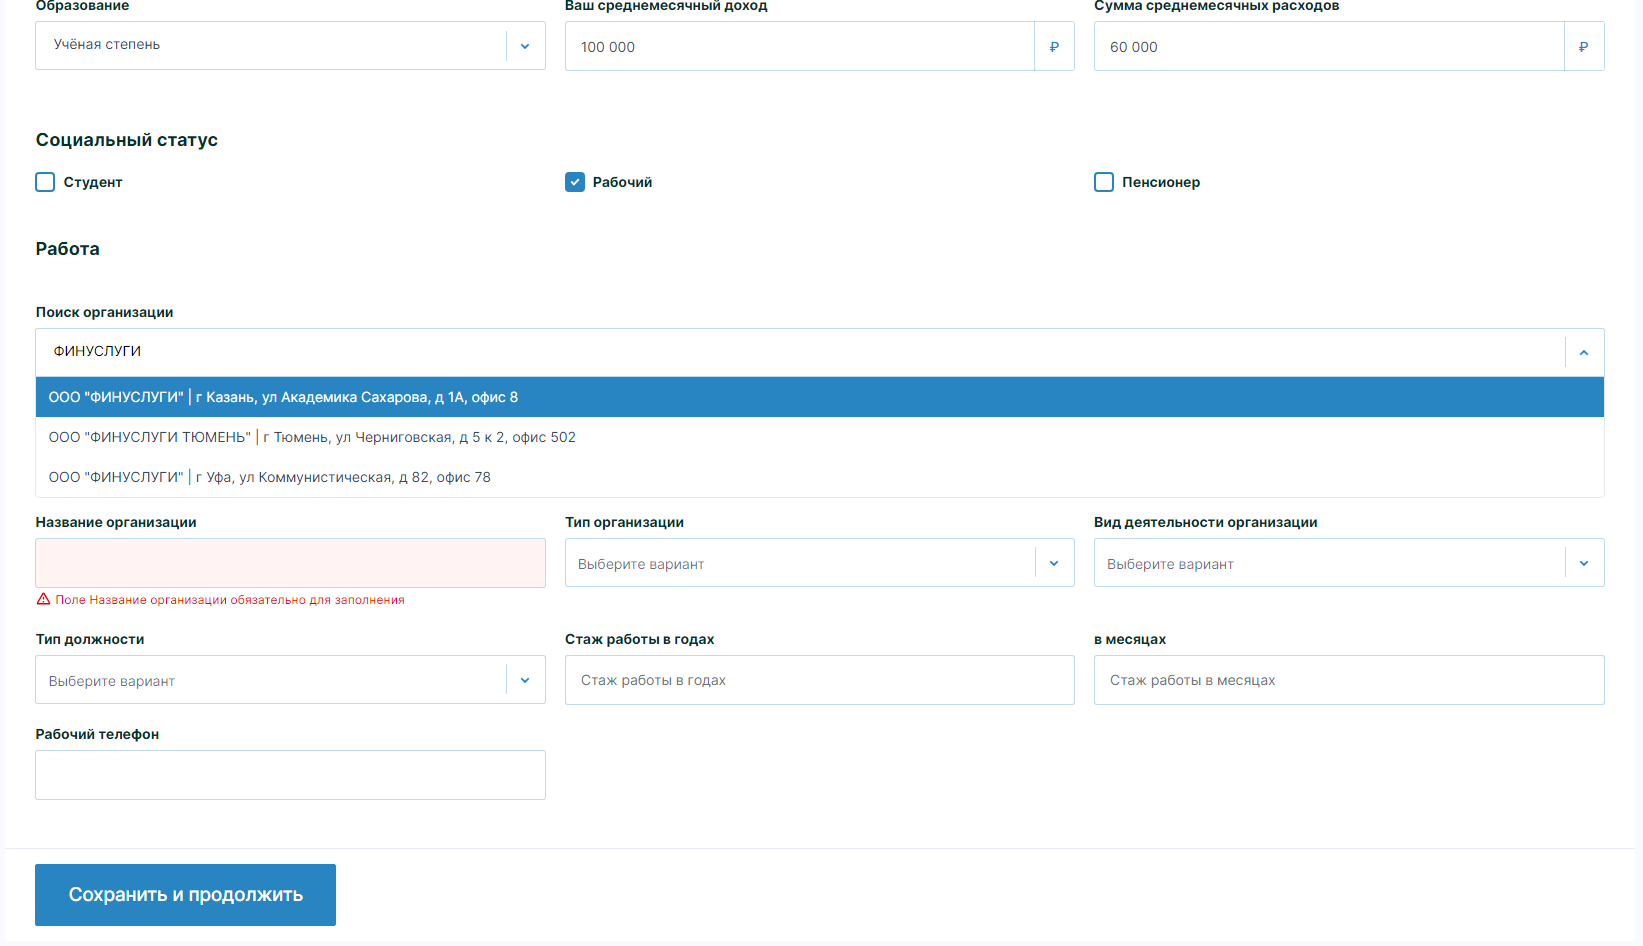
Task: Click the Стаж работы в месяцах field
Action: pyautogui.click(x=1348, y=680)
